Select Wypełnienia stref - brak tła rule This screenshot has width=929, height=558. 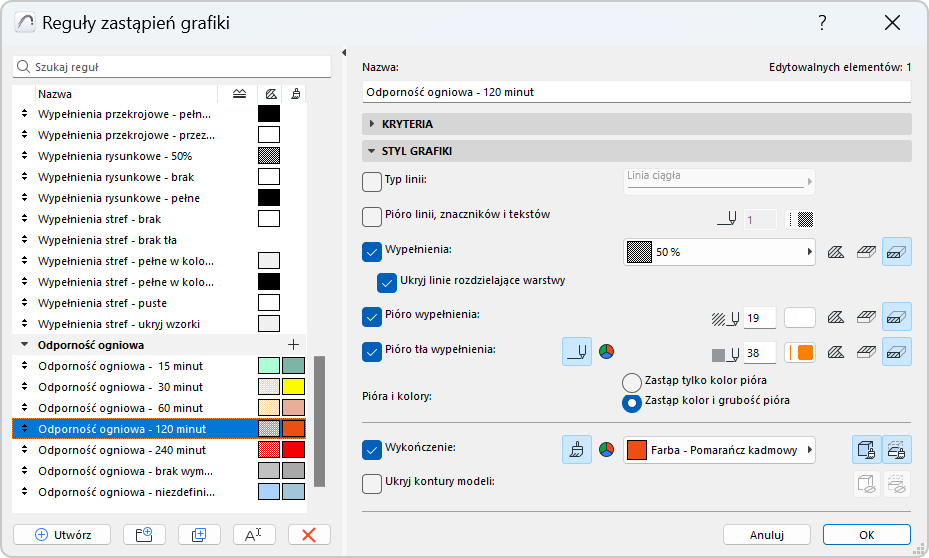(x=159, y=240)
